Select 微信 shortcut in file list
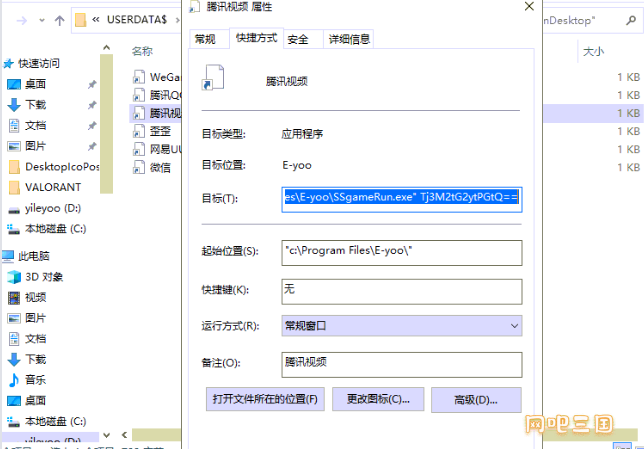 [158, 168]
